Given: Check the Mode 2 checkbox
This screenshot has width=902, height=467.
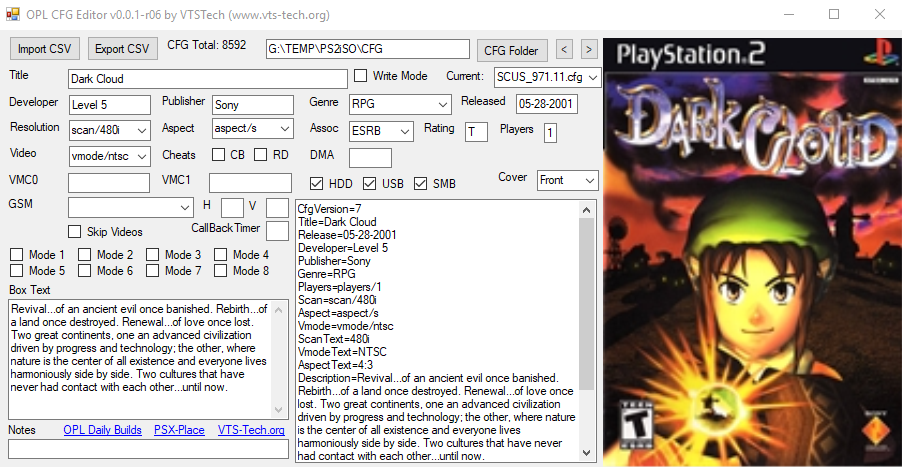Looking at the screenshot, I should coord(85,254).
